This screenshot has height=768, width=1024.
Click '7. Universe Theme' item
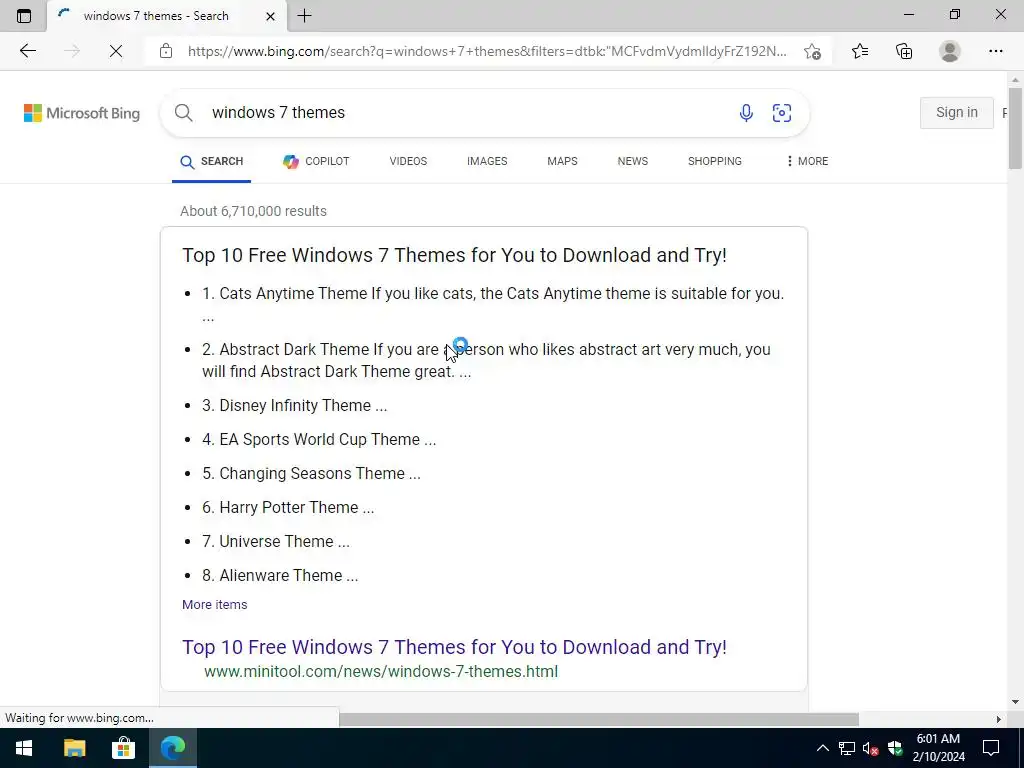pyautogui.click(x=276, y=541)
